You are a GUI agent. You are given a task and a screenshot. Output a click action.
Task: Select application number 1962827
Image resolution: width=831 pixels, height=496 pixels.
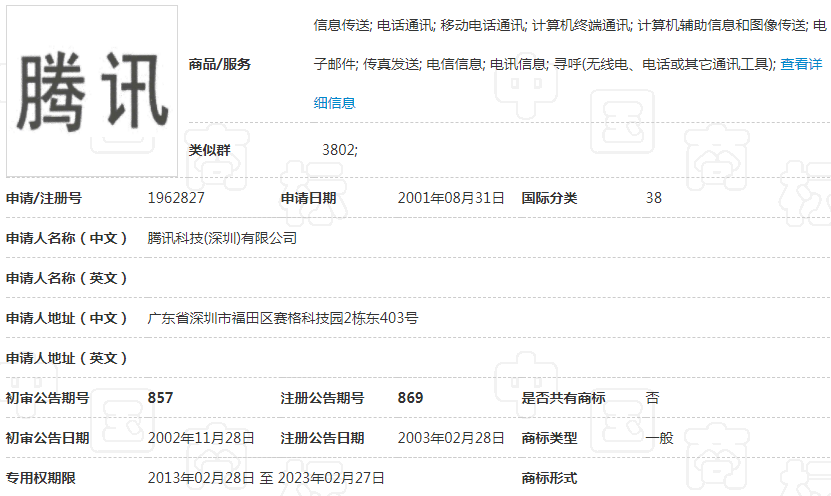pyautogui.click(x=176, y=198)
